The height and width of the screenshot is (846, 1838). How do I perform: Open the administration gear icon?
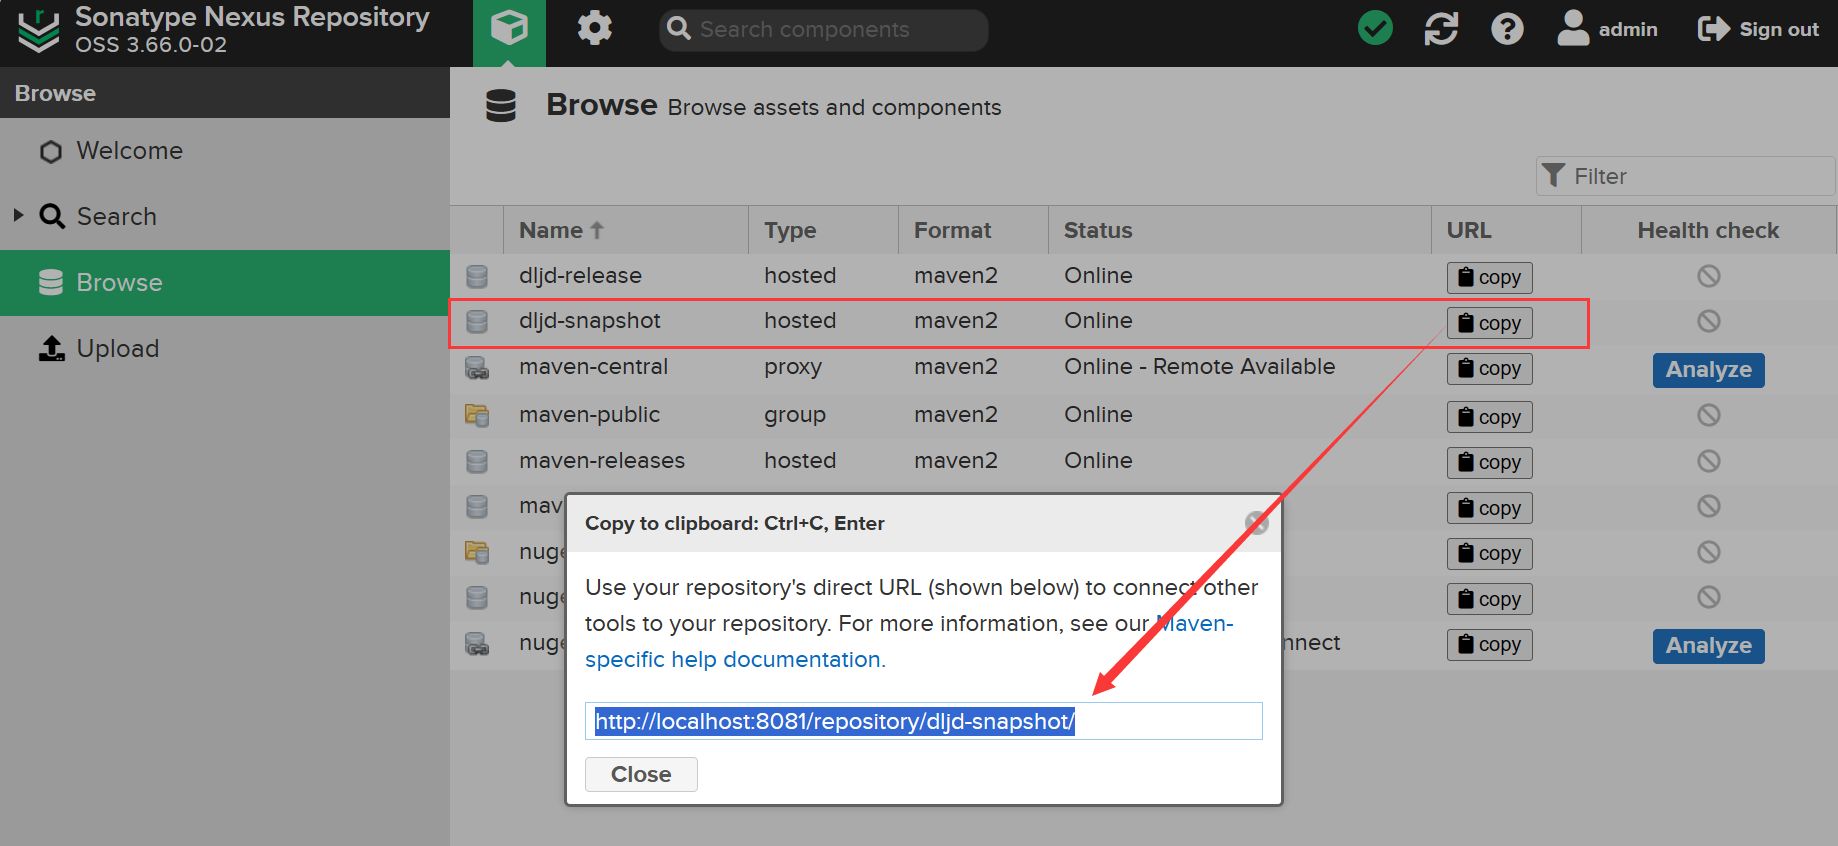[594, 28]
